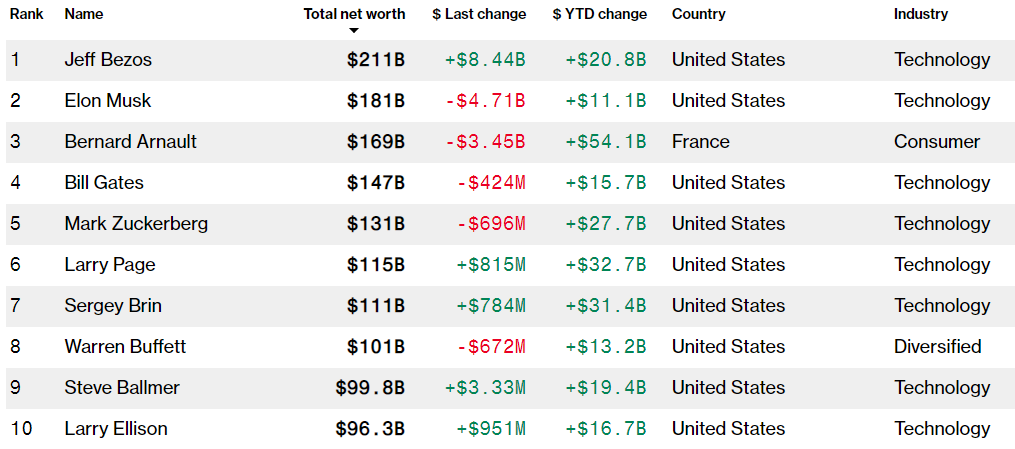Viewport: 1015px width, 449px height.
Task: Click France in the Country column
Action: (x=700, y=142)
